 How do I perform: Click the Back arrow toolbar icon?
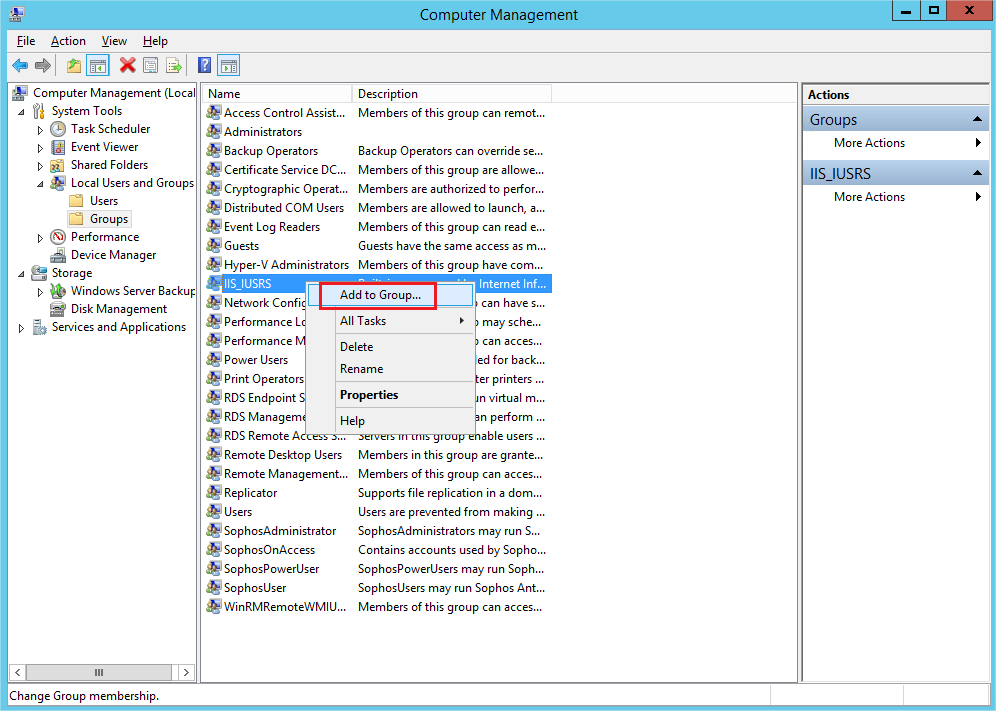(20, 66)
